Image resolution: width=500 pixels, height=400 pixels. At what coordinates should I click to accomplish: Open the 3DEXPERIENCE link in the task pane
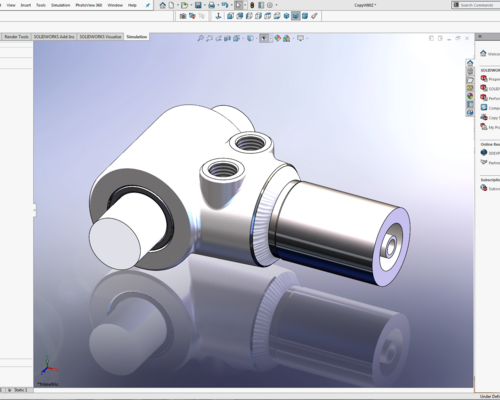coord(490,153)
